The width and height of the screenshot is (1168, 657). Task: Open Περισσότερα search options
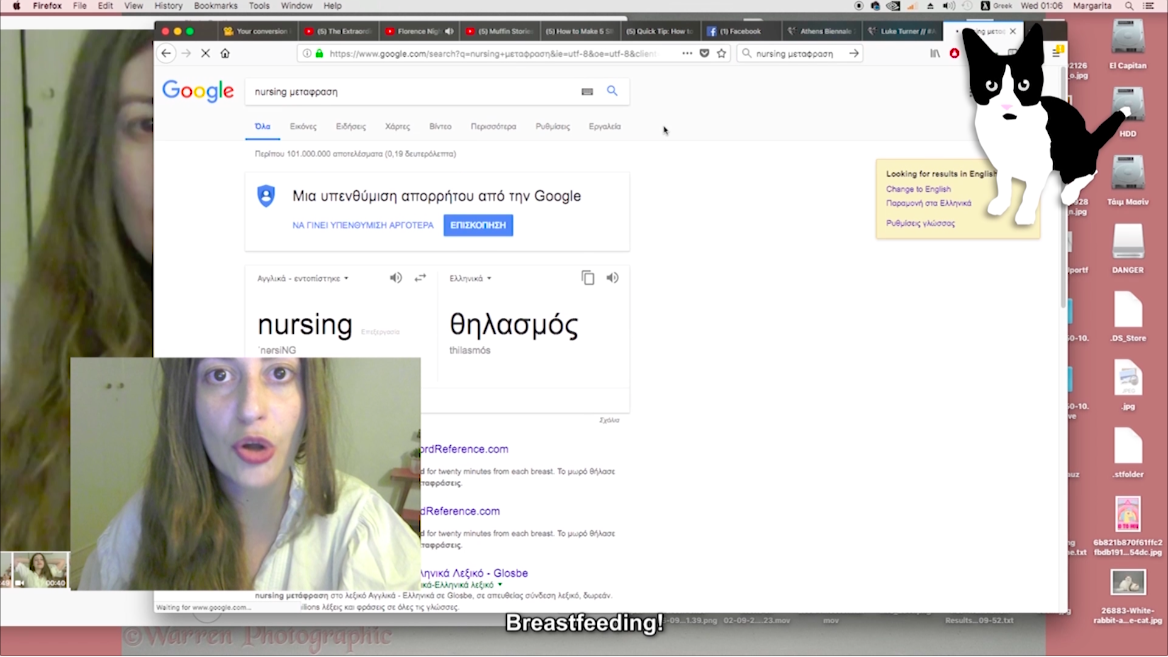click(x=493, y=127)
